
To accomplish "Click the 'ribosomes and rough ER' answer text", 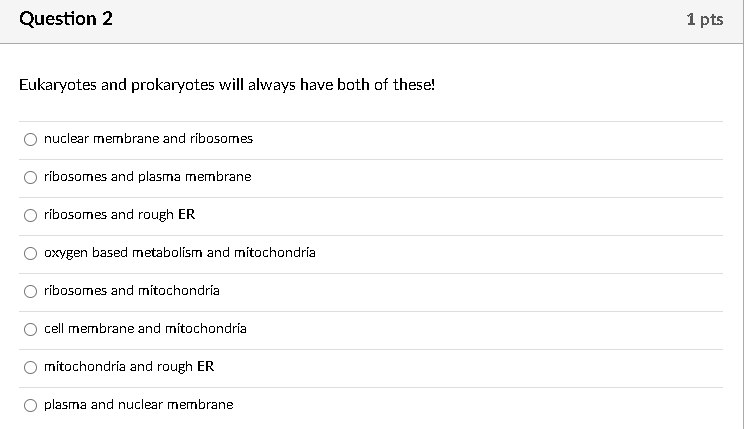I will pos(119,215).
